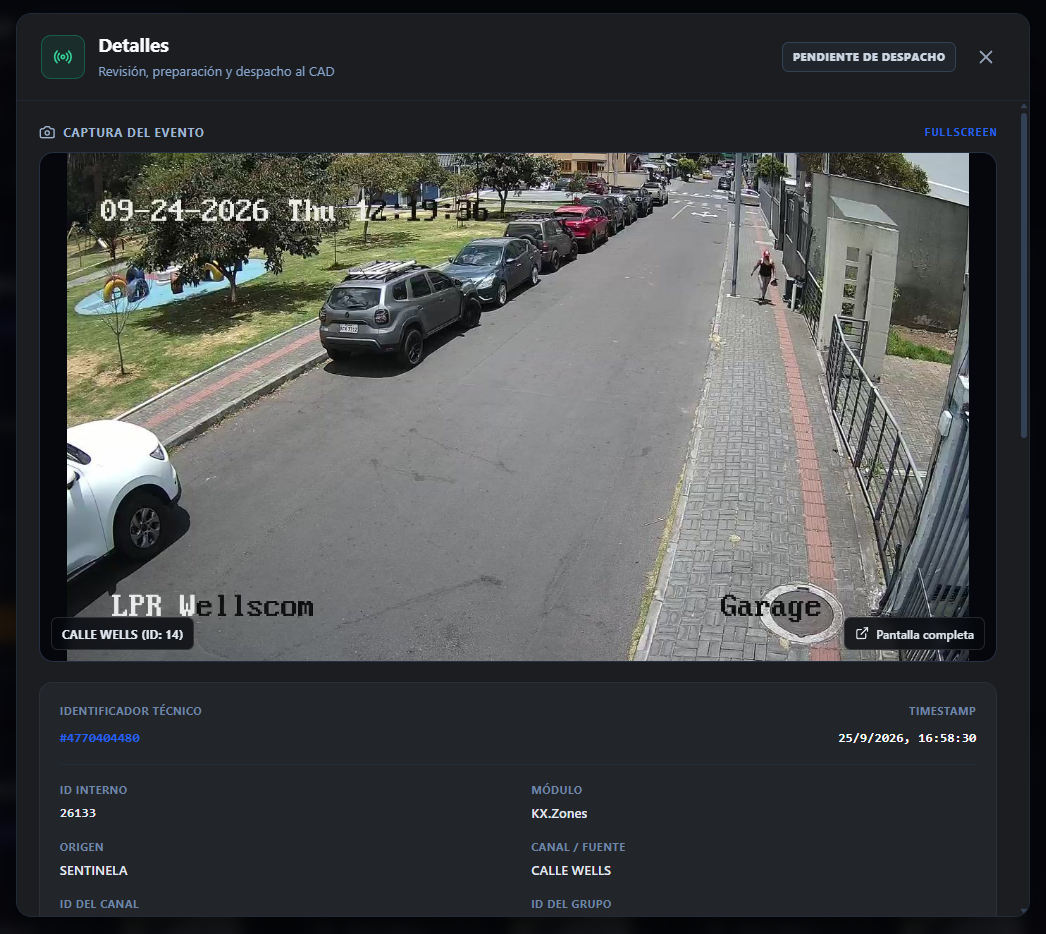Click the scroll up arrow of the dialog
The image size is (1046, 934).
[1024, 106]
